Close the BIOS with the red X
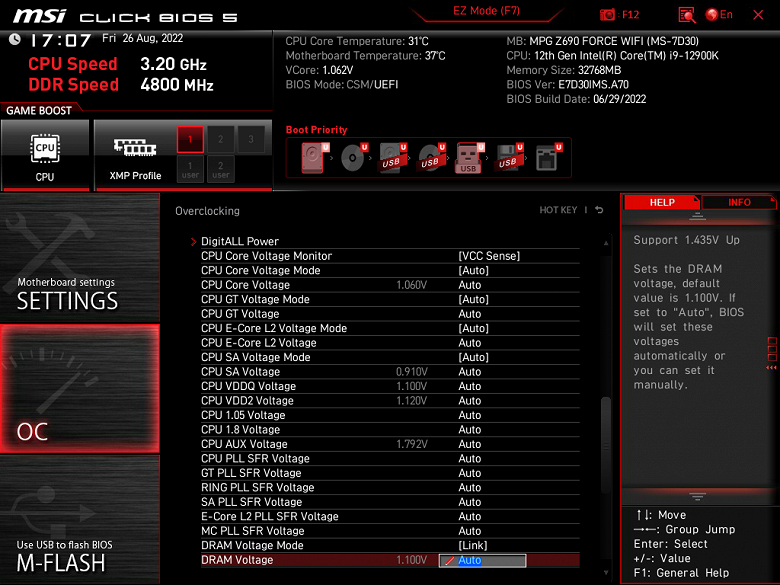 tap(758, 15)
